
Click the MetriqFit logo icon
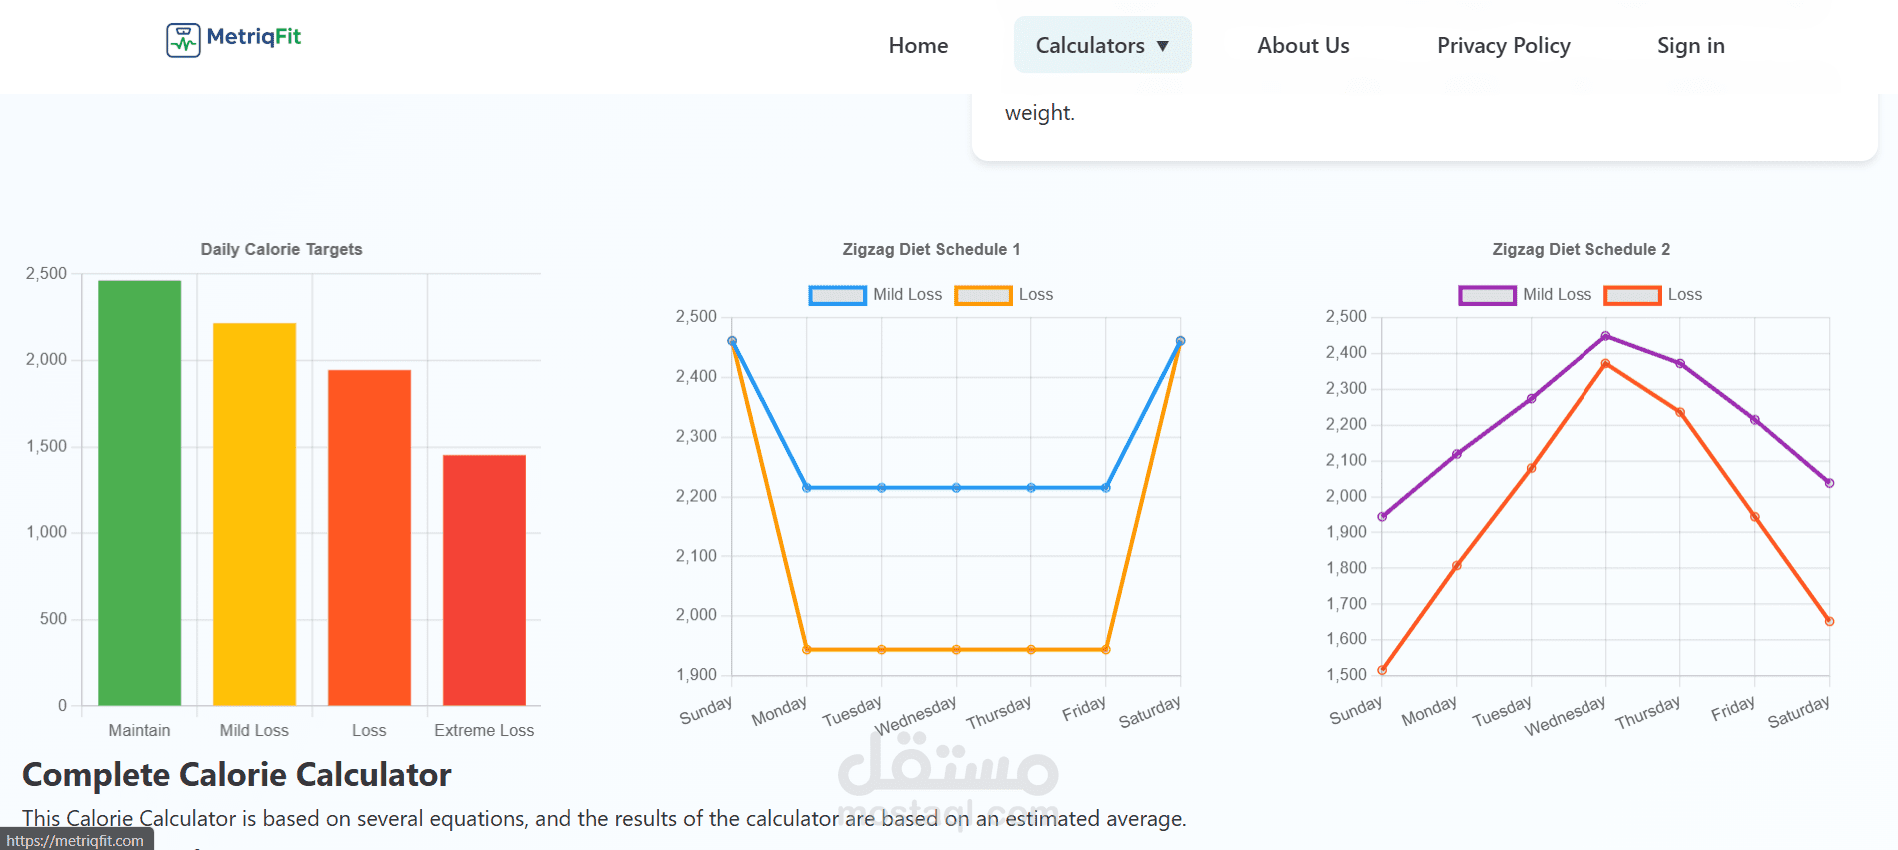tap(183, 40)
